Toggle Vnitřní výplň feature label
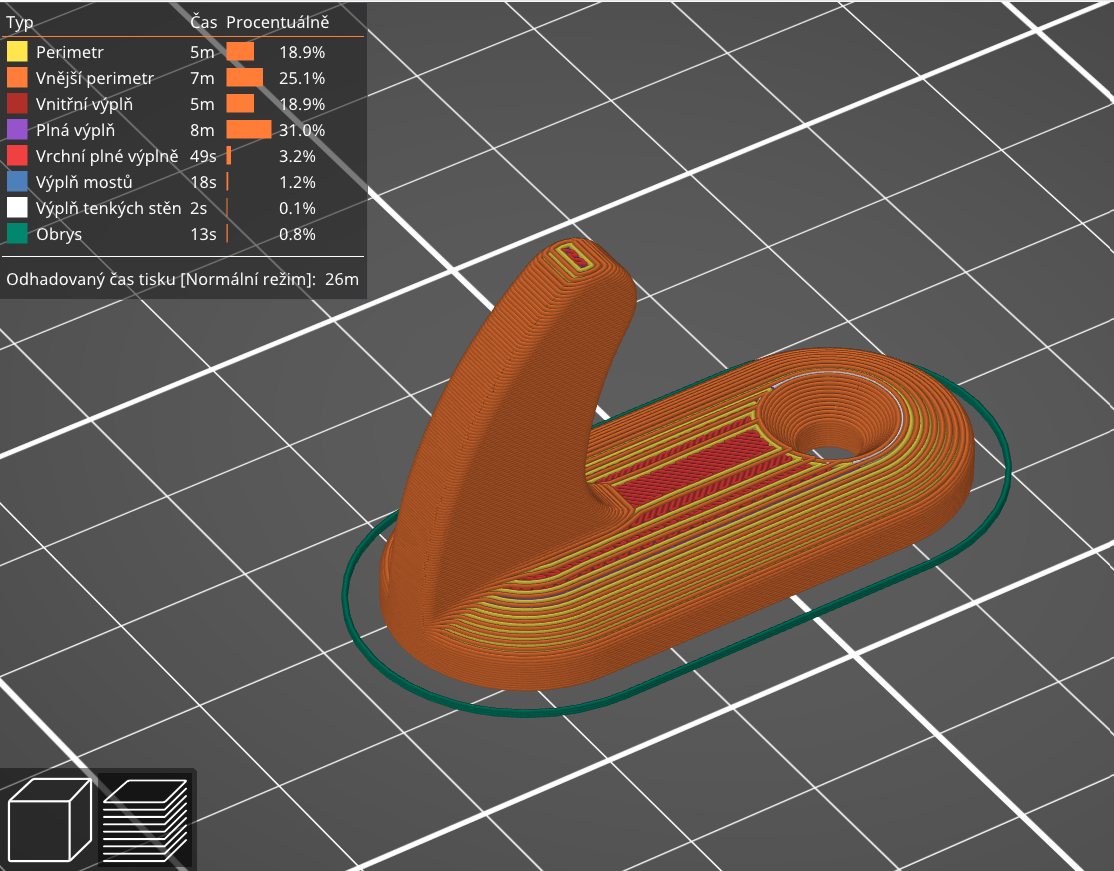The height and width of the screenshot is (871, 1114). 84,104
